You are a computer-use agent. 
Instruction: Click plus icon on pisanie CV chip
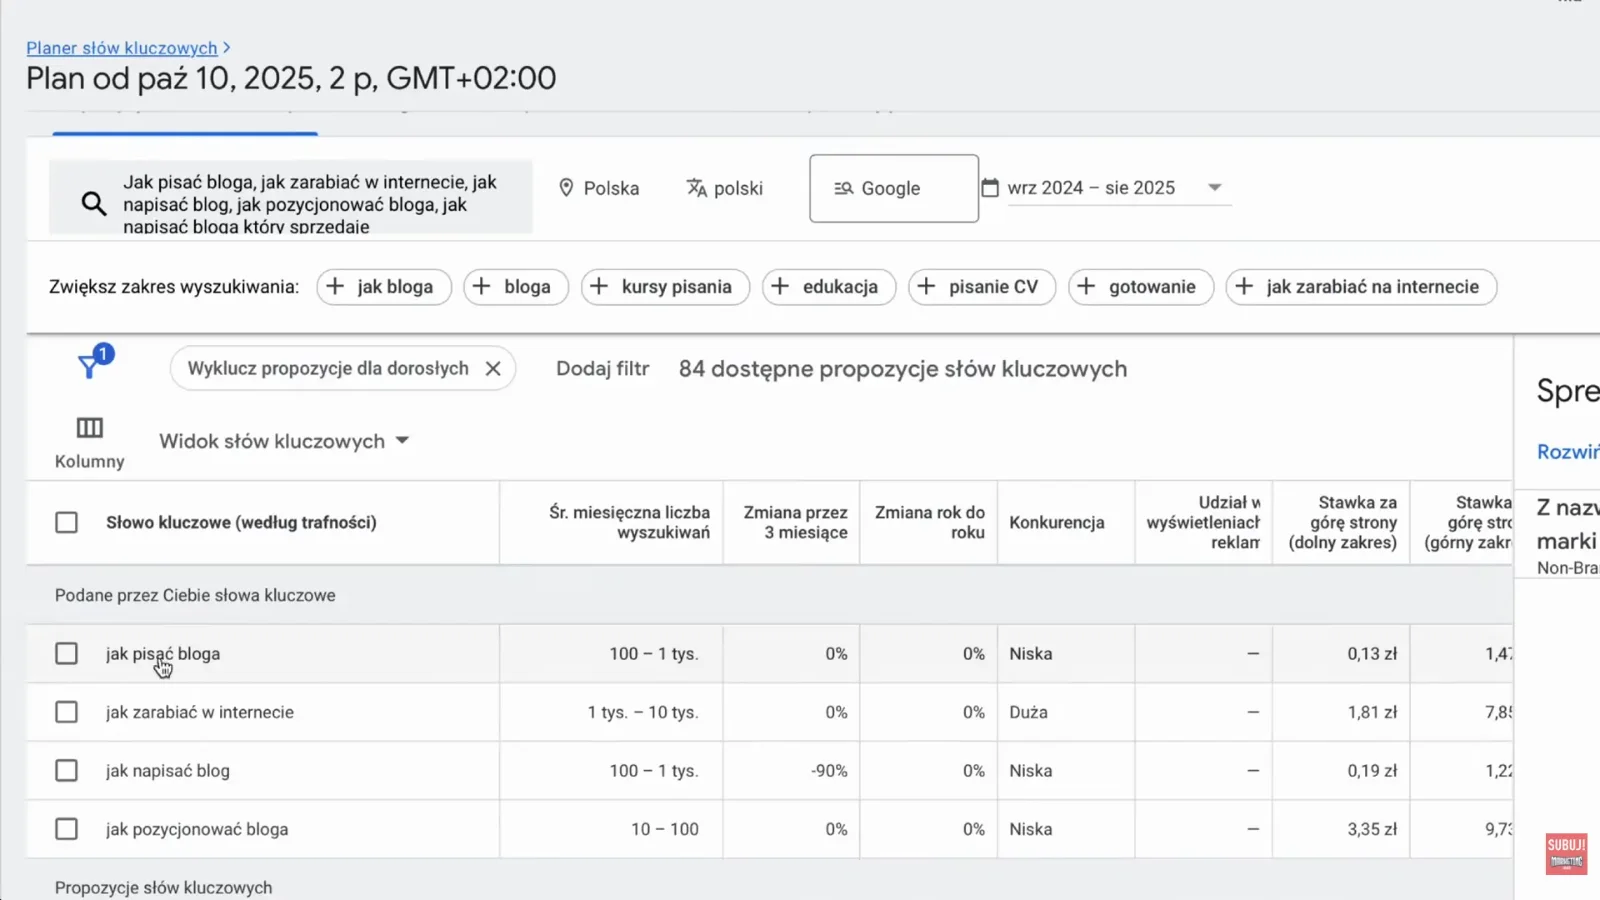coord(926,287)
